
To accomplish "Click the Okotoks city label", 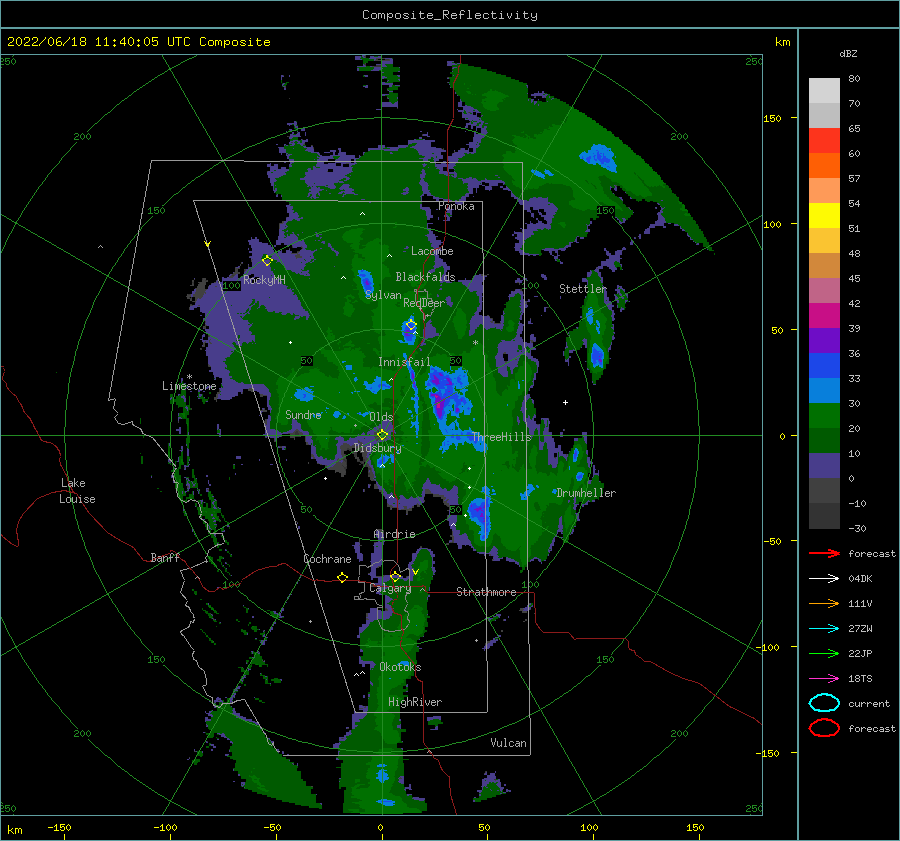I will (x=400, y=667).
